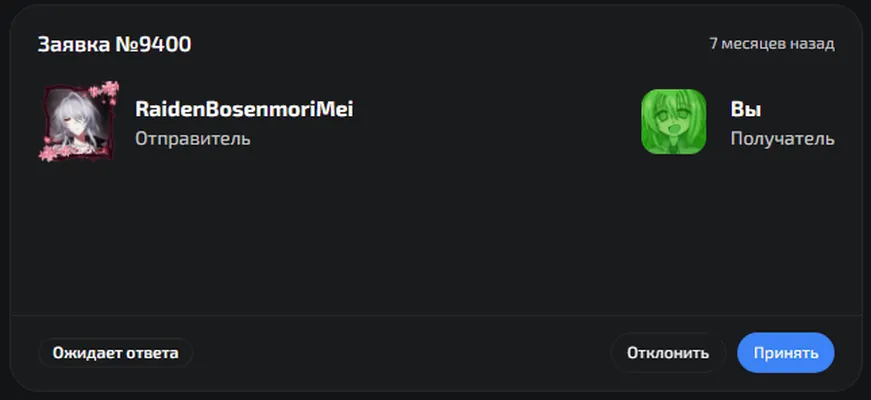Open RaidenBosenmoriMei's avatar picture
The height and width of the screenshot is (400, 871).
[78, 122]
